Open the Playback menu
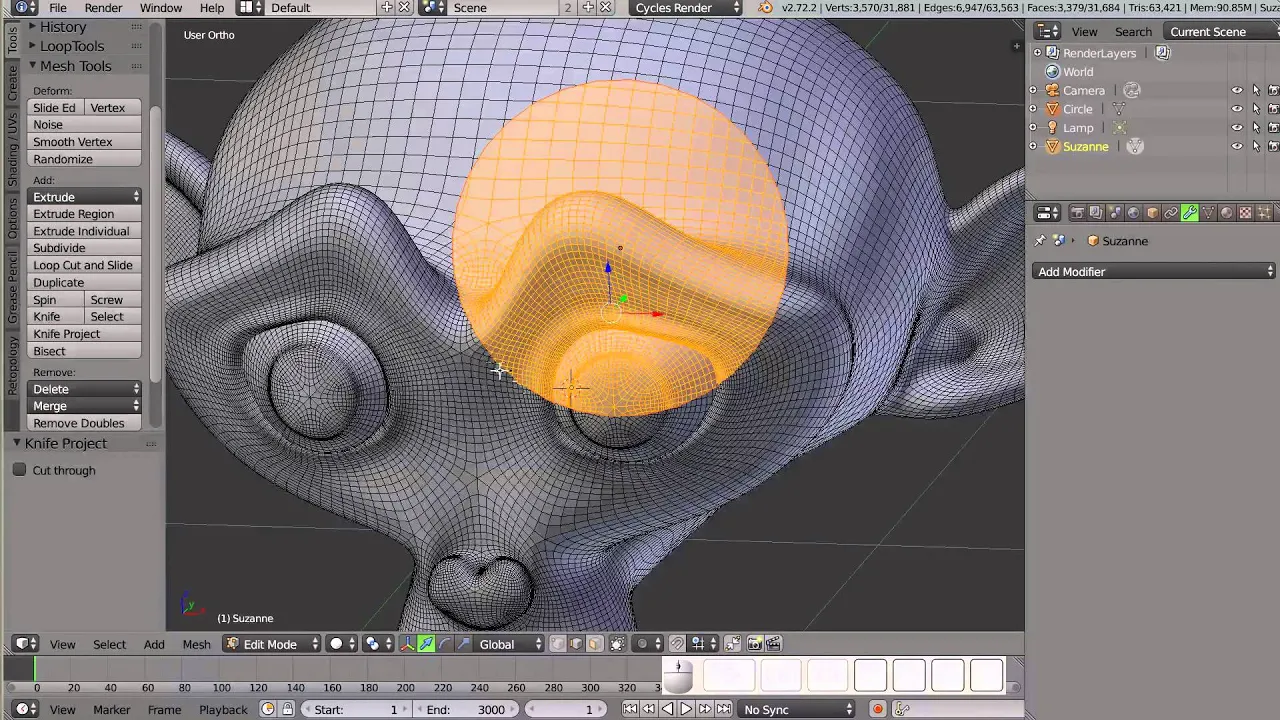Image resolution: width=1280 pixels, height=720 pixels. [223, 709]
